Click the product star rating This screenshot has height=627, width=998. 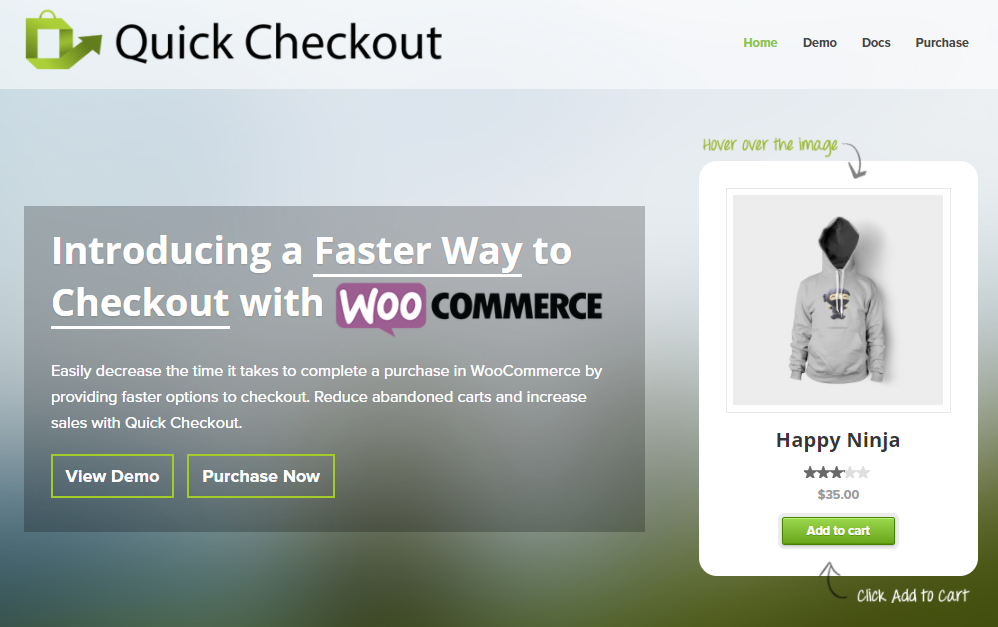pos(836,472)
